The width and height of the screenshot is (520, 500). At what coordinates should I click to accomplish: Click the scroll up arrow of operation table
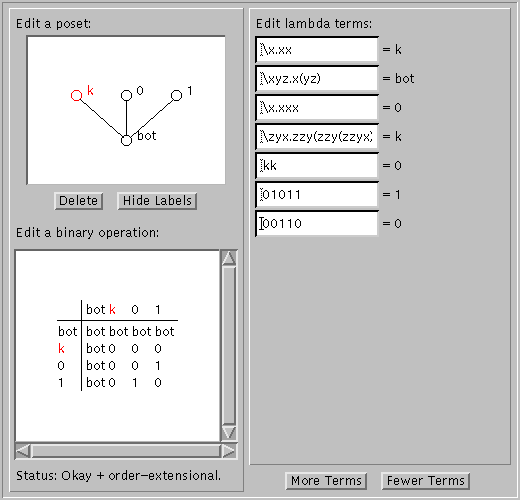click(229, 258)
